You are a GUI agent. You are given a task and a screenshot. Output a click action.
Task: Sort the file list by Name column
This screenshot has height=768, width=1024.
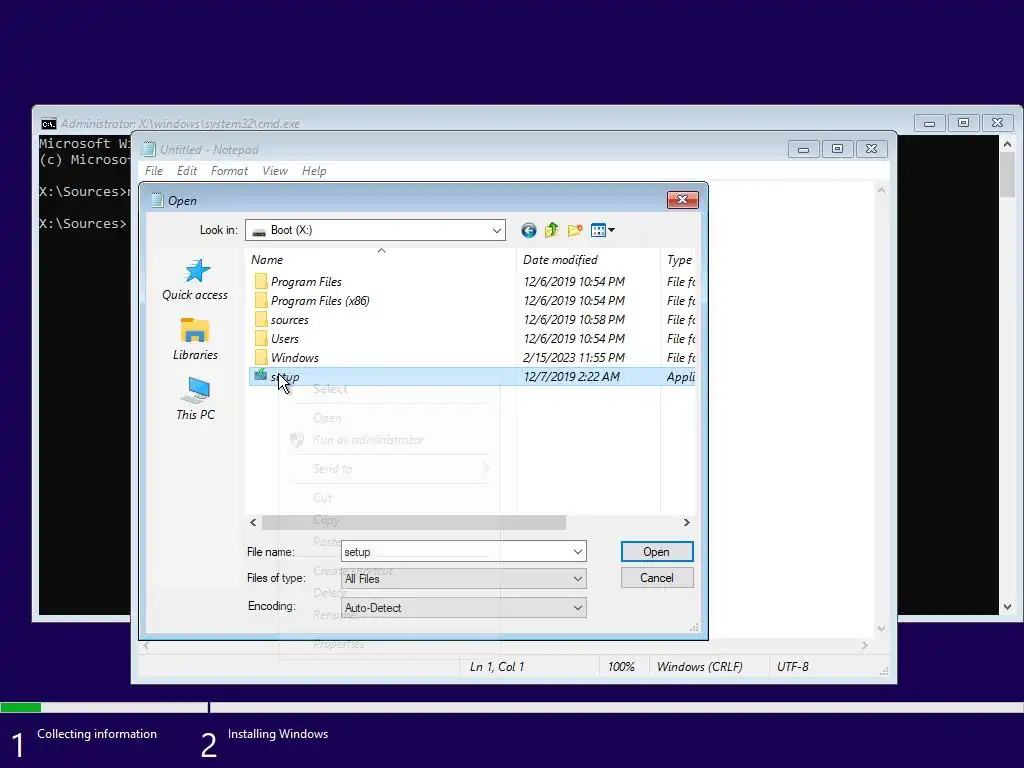381,259
